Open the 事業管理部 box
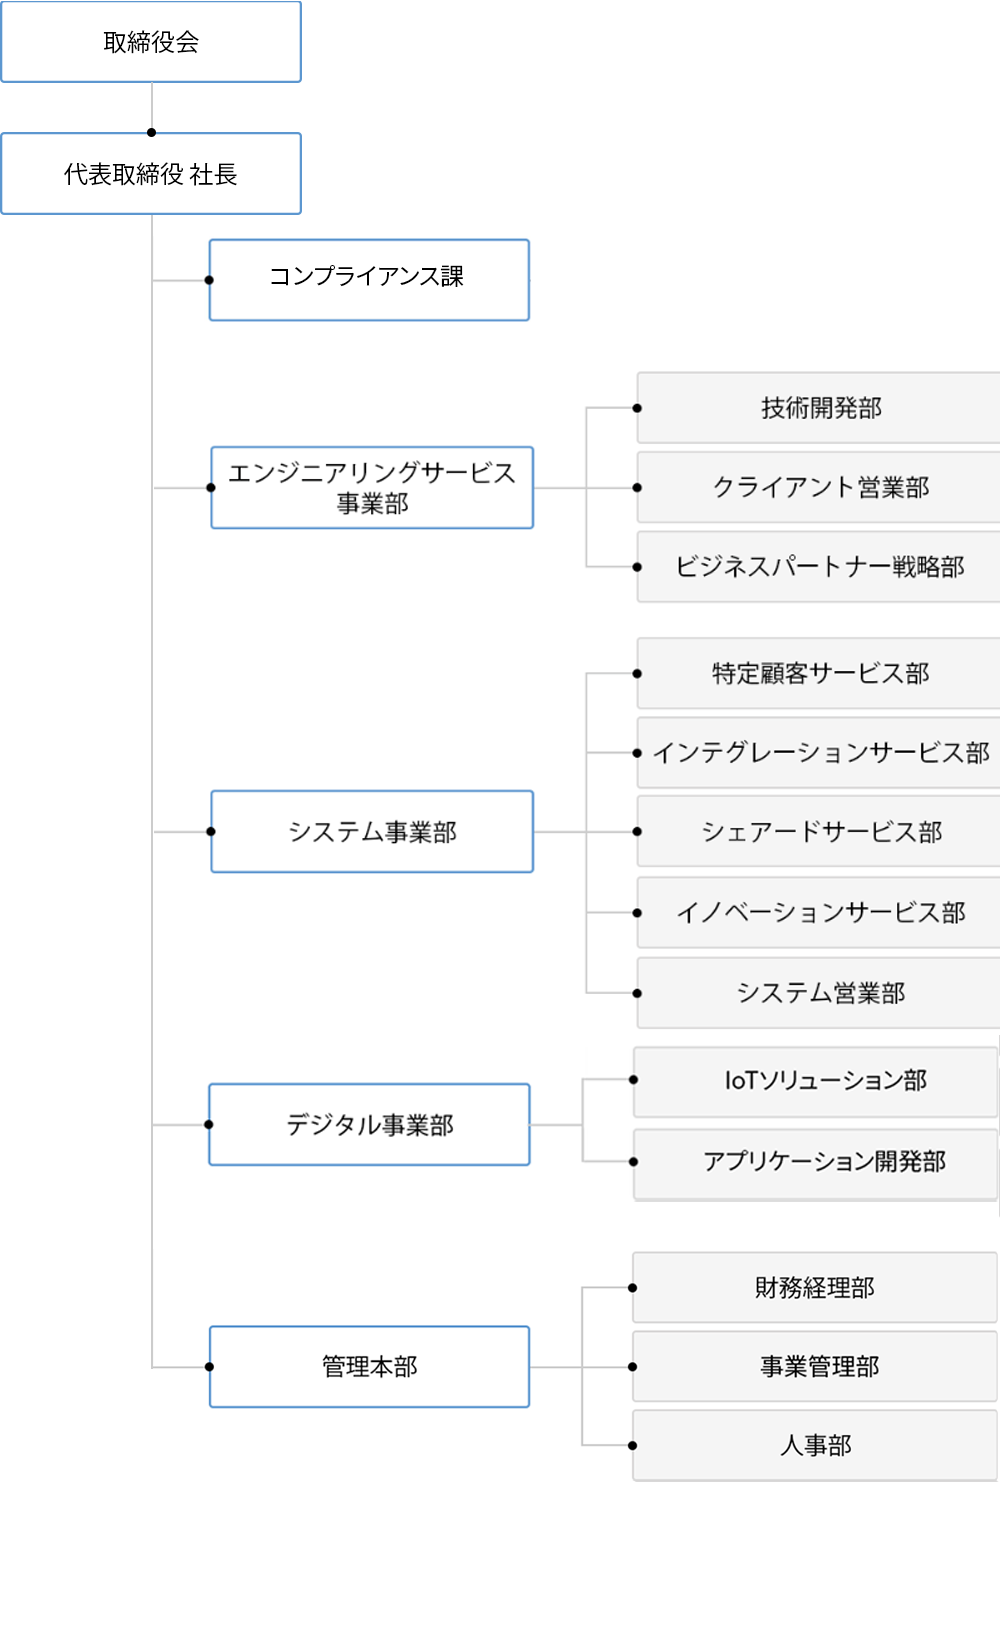Image resolution: width=1000 pixels, height=1650 pixels. tap(815, 1367)
